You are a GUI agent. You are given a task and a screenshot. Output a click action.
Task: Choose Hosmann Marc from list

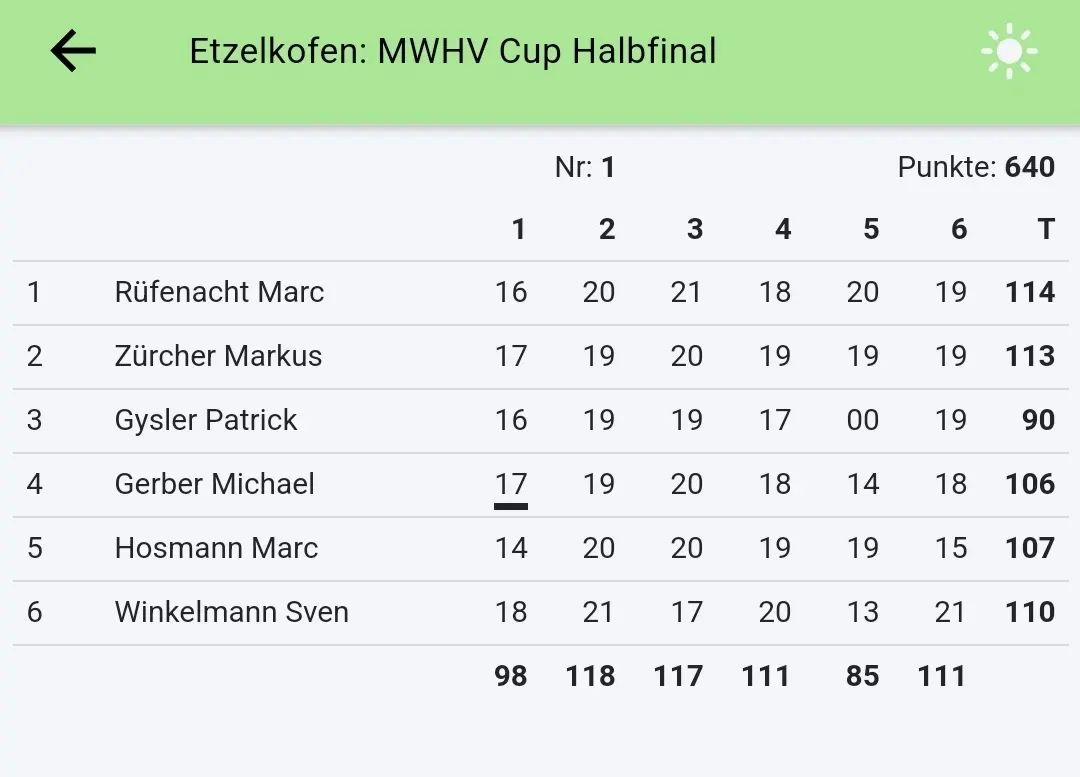216,548
